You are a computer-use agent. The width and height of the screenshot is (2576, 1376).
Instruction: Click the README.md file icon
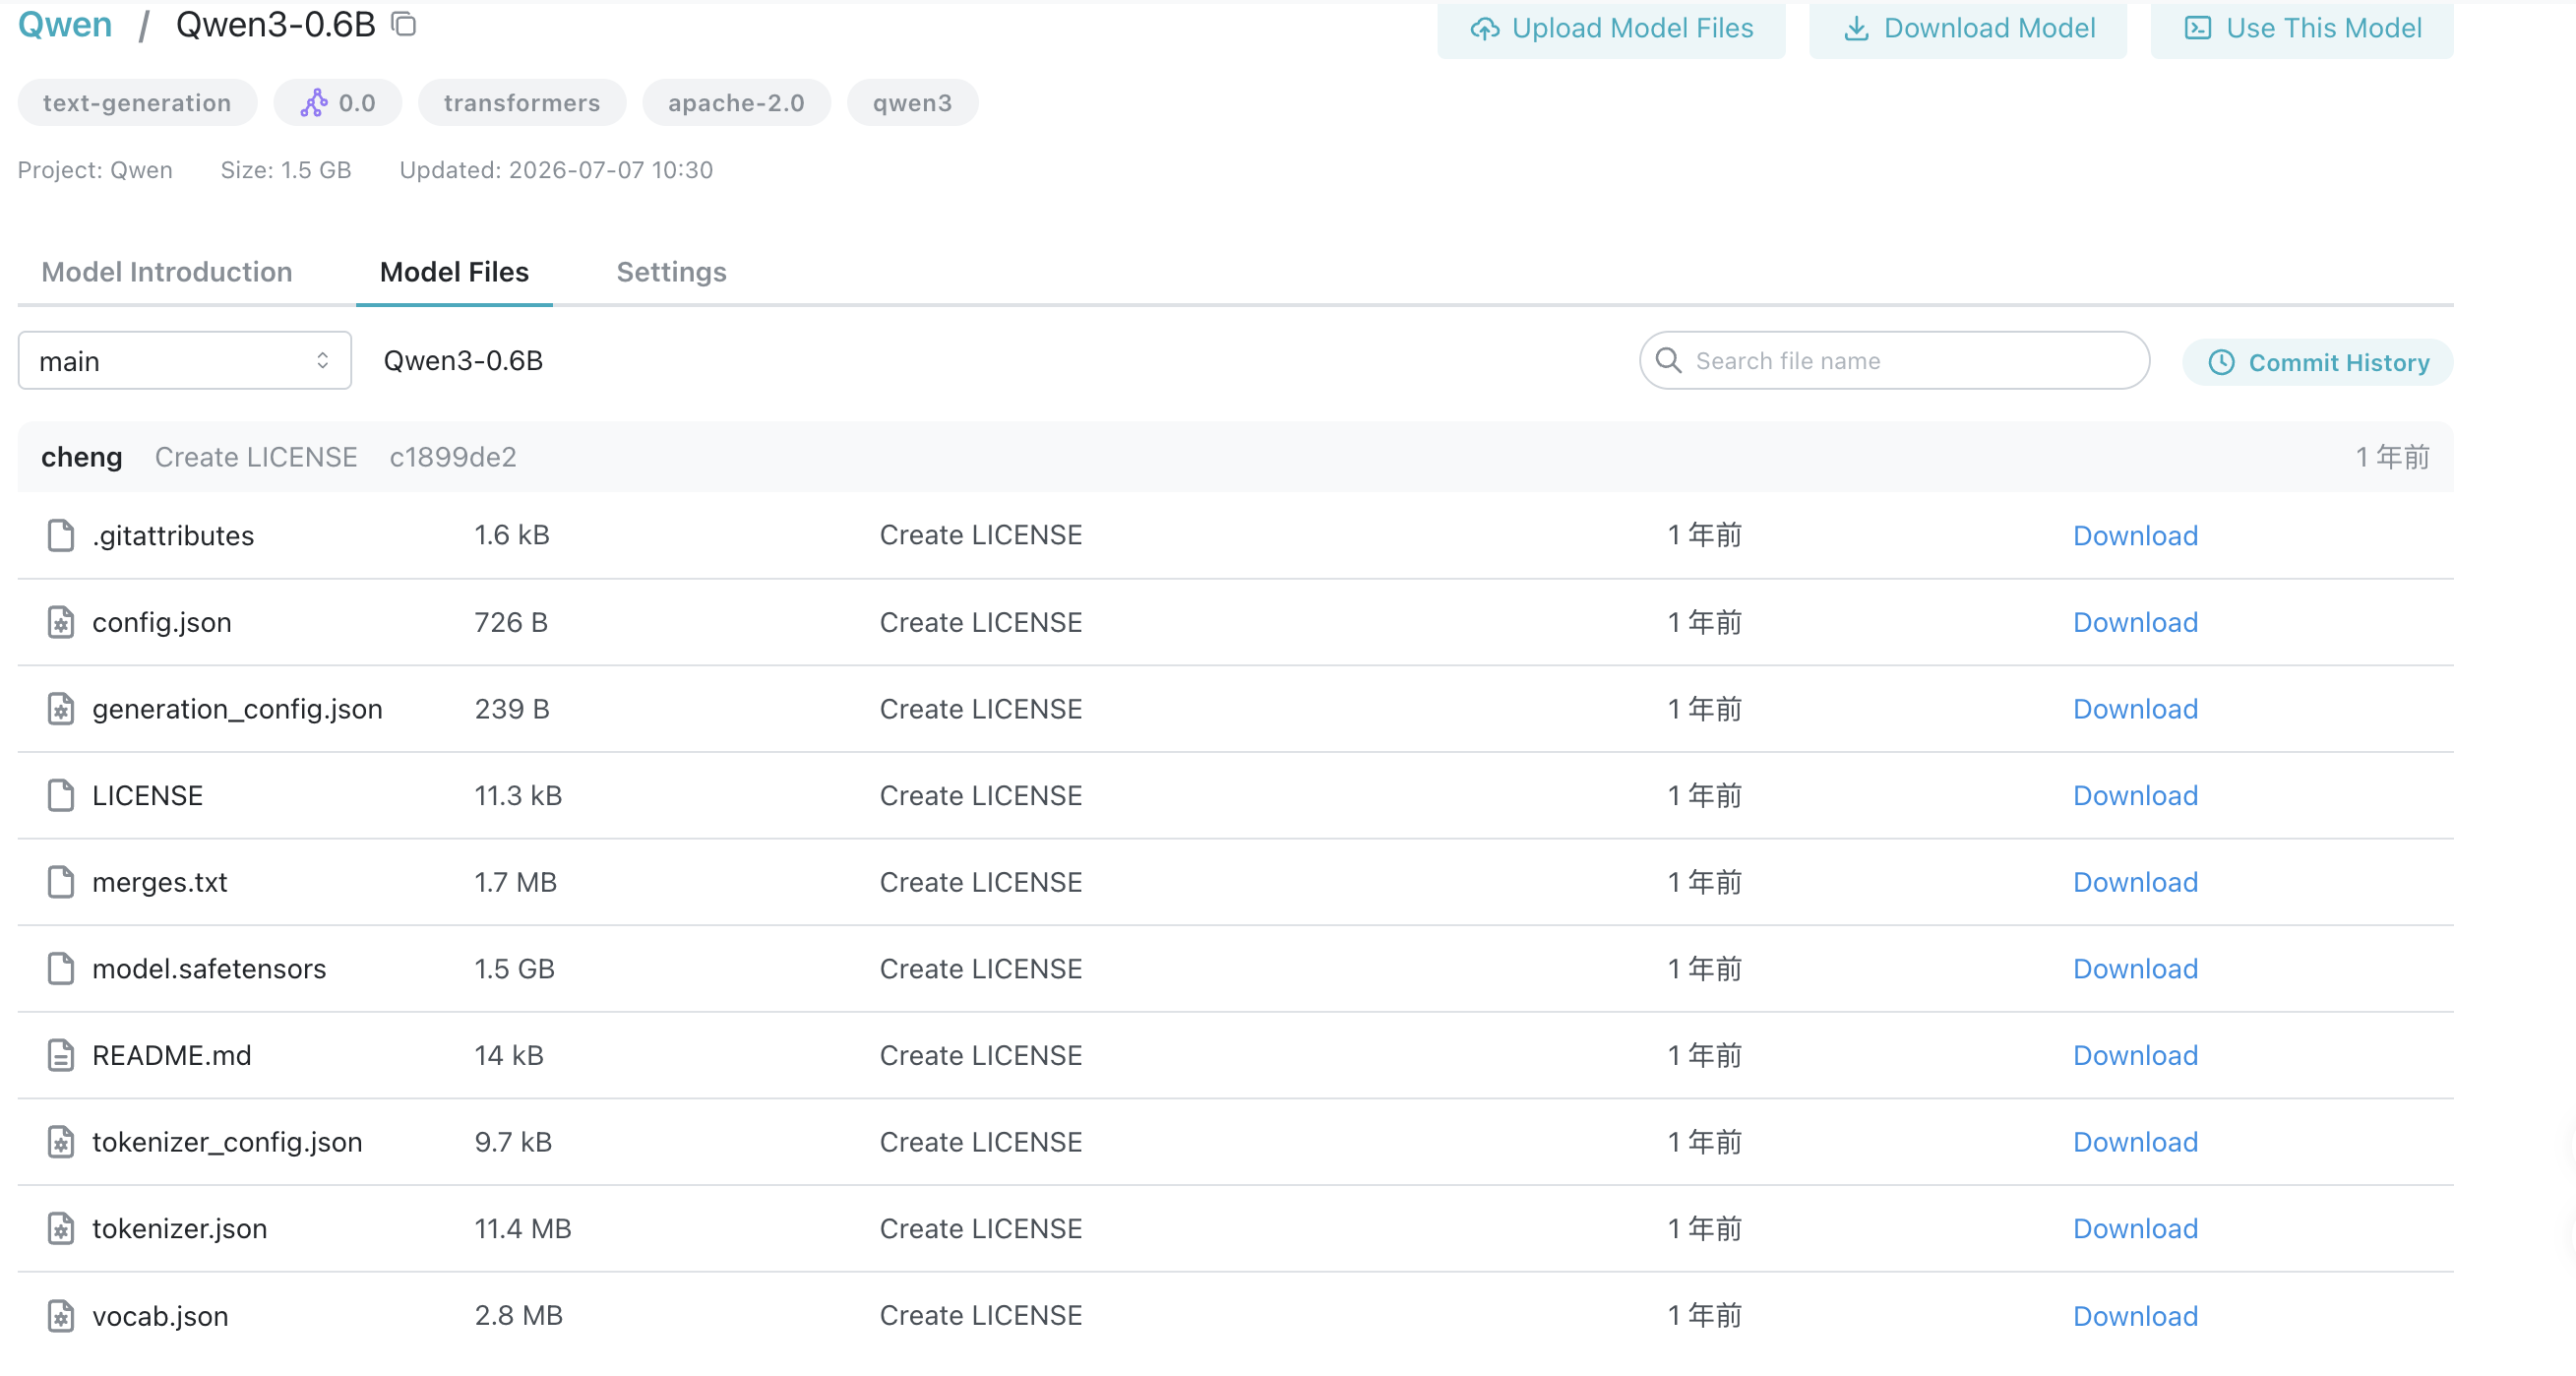(61, 1055)
